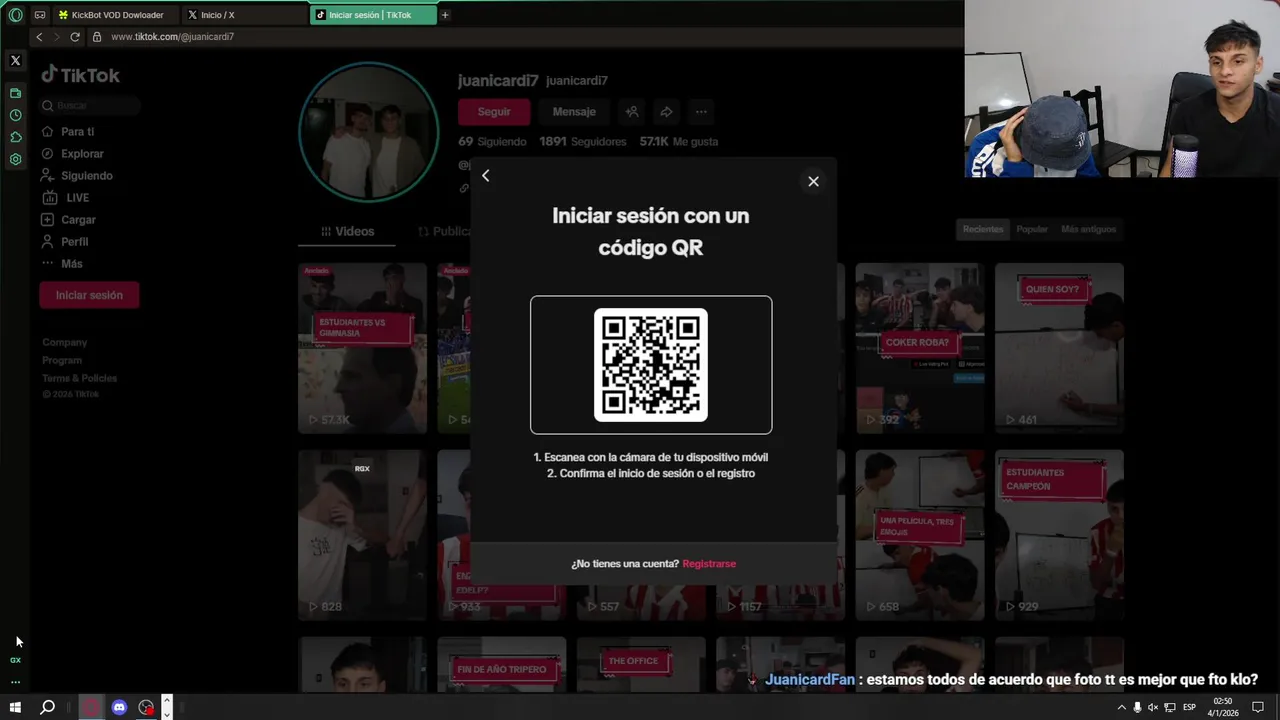Show hidden system tray icons
The width and height of the screenshot is (1280, 720).
pyautogui.click(x=1121, y=707)
